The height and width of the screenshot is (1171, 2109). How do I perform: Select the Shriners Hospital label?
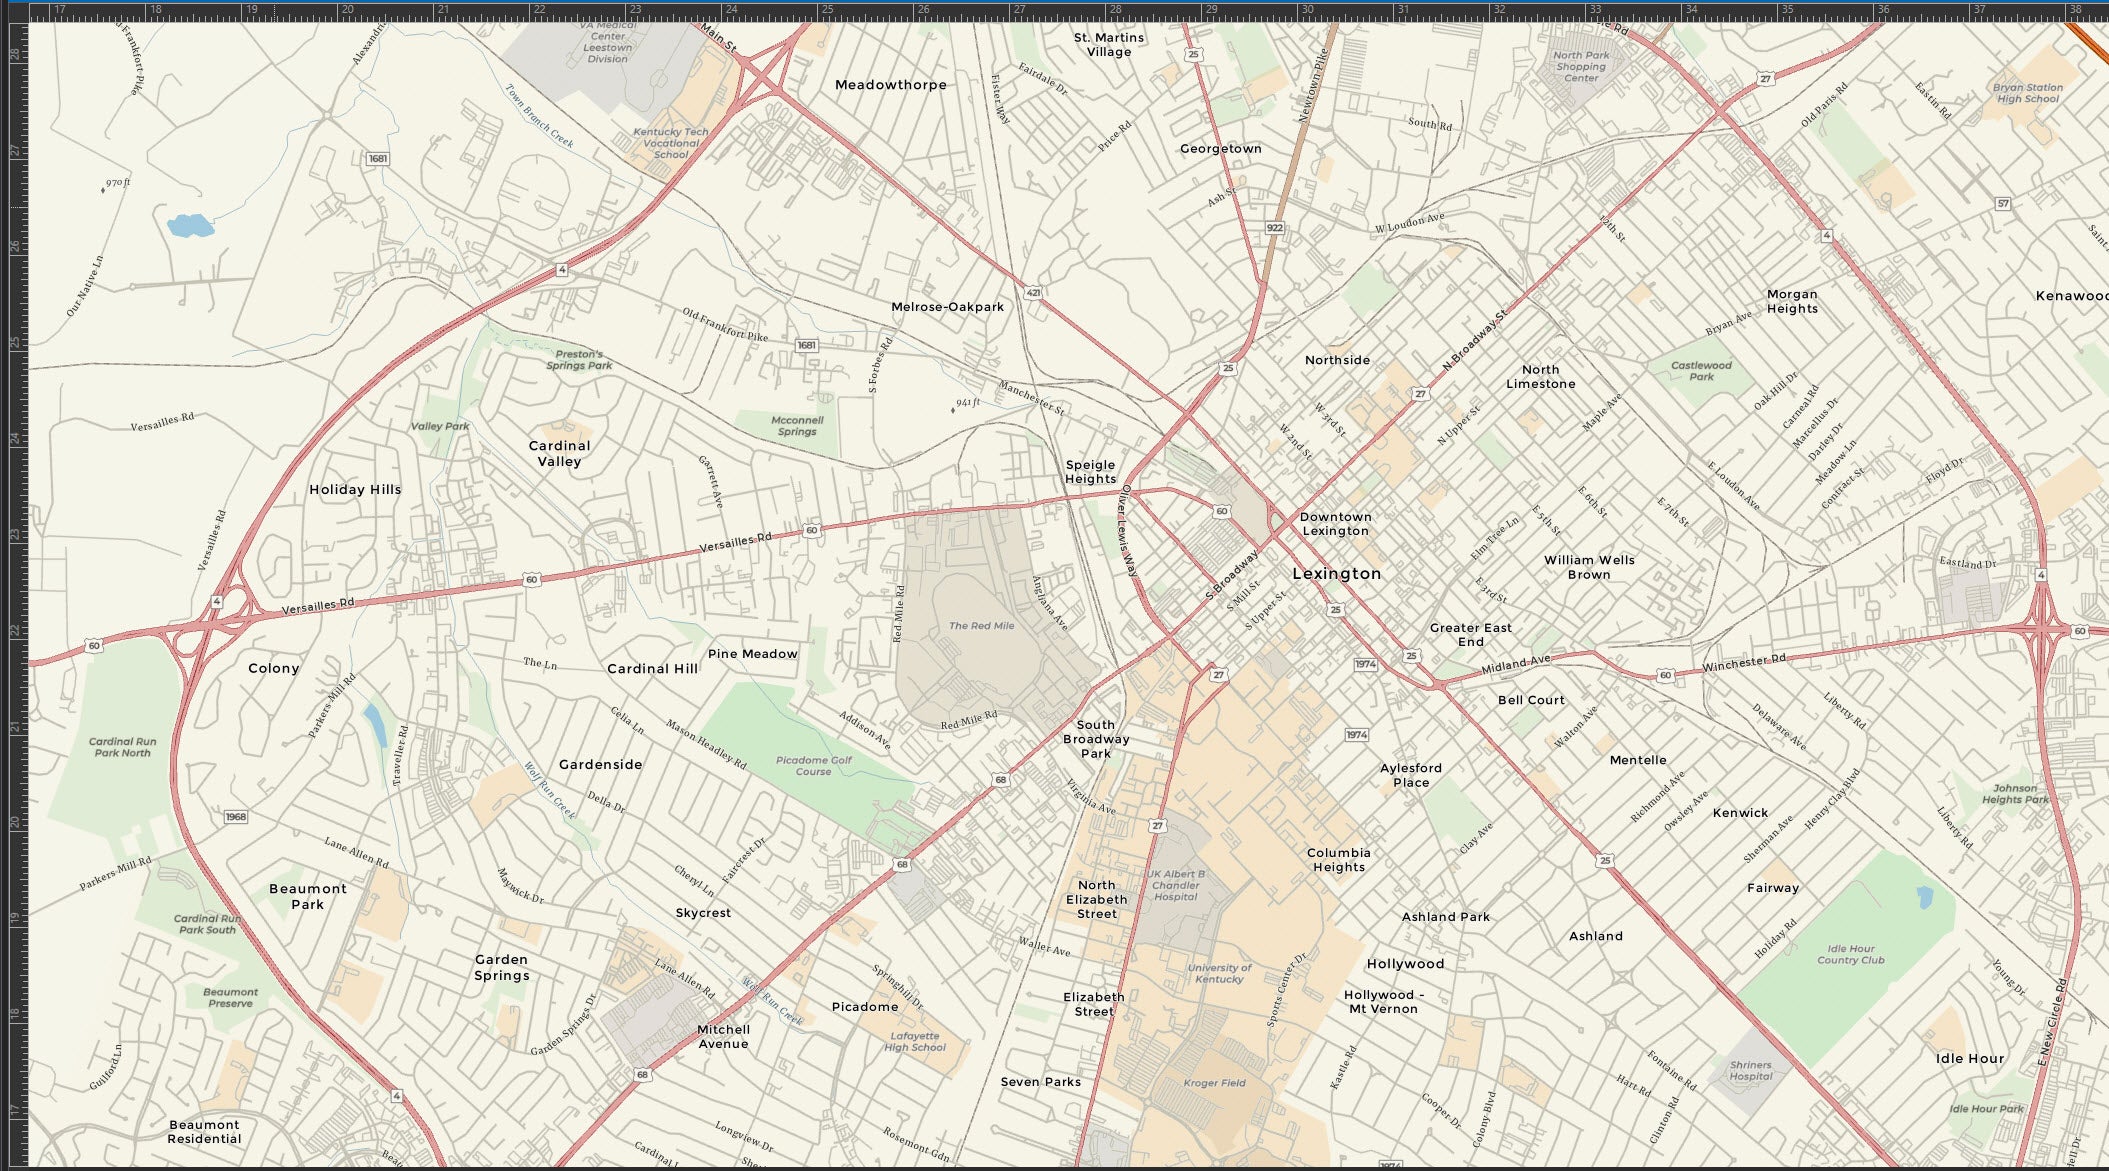pos(1750,1071)
